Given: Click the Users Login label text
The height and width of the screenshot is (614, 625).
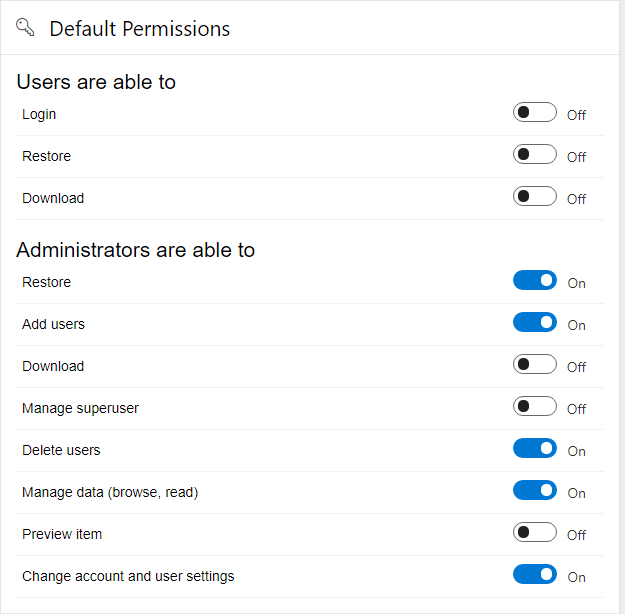Looking at the screenshot, I should click(39, 114).
